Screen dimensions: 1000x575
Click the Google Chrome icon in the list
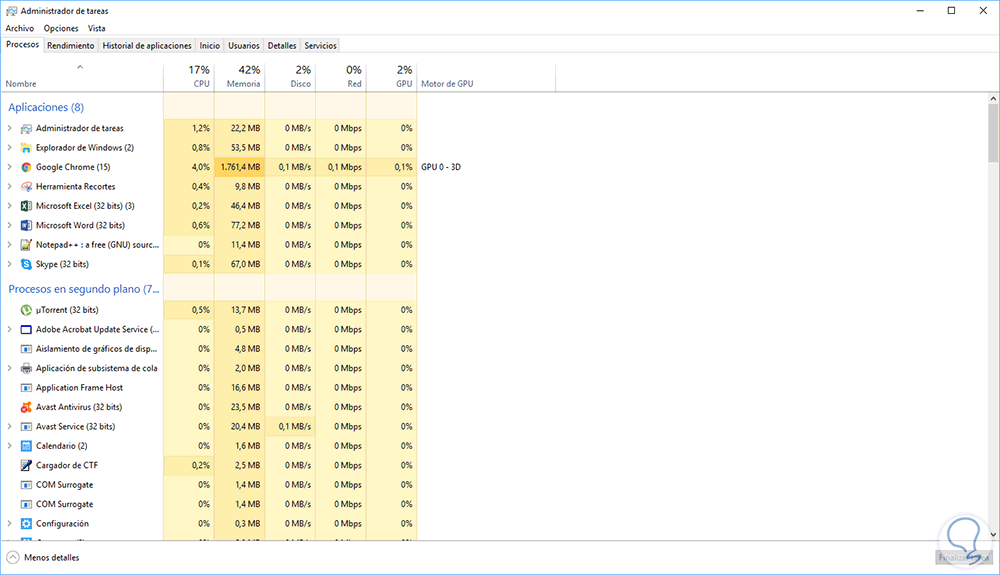(x=26, y=167)
